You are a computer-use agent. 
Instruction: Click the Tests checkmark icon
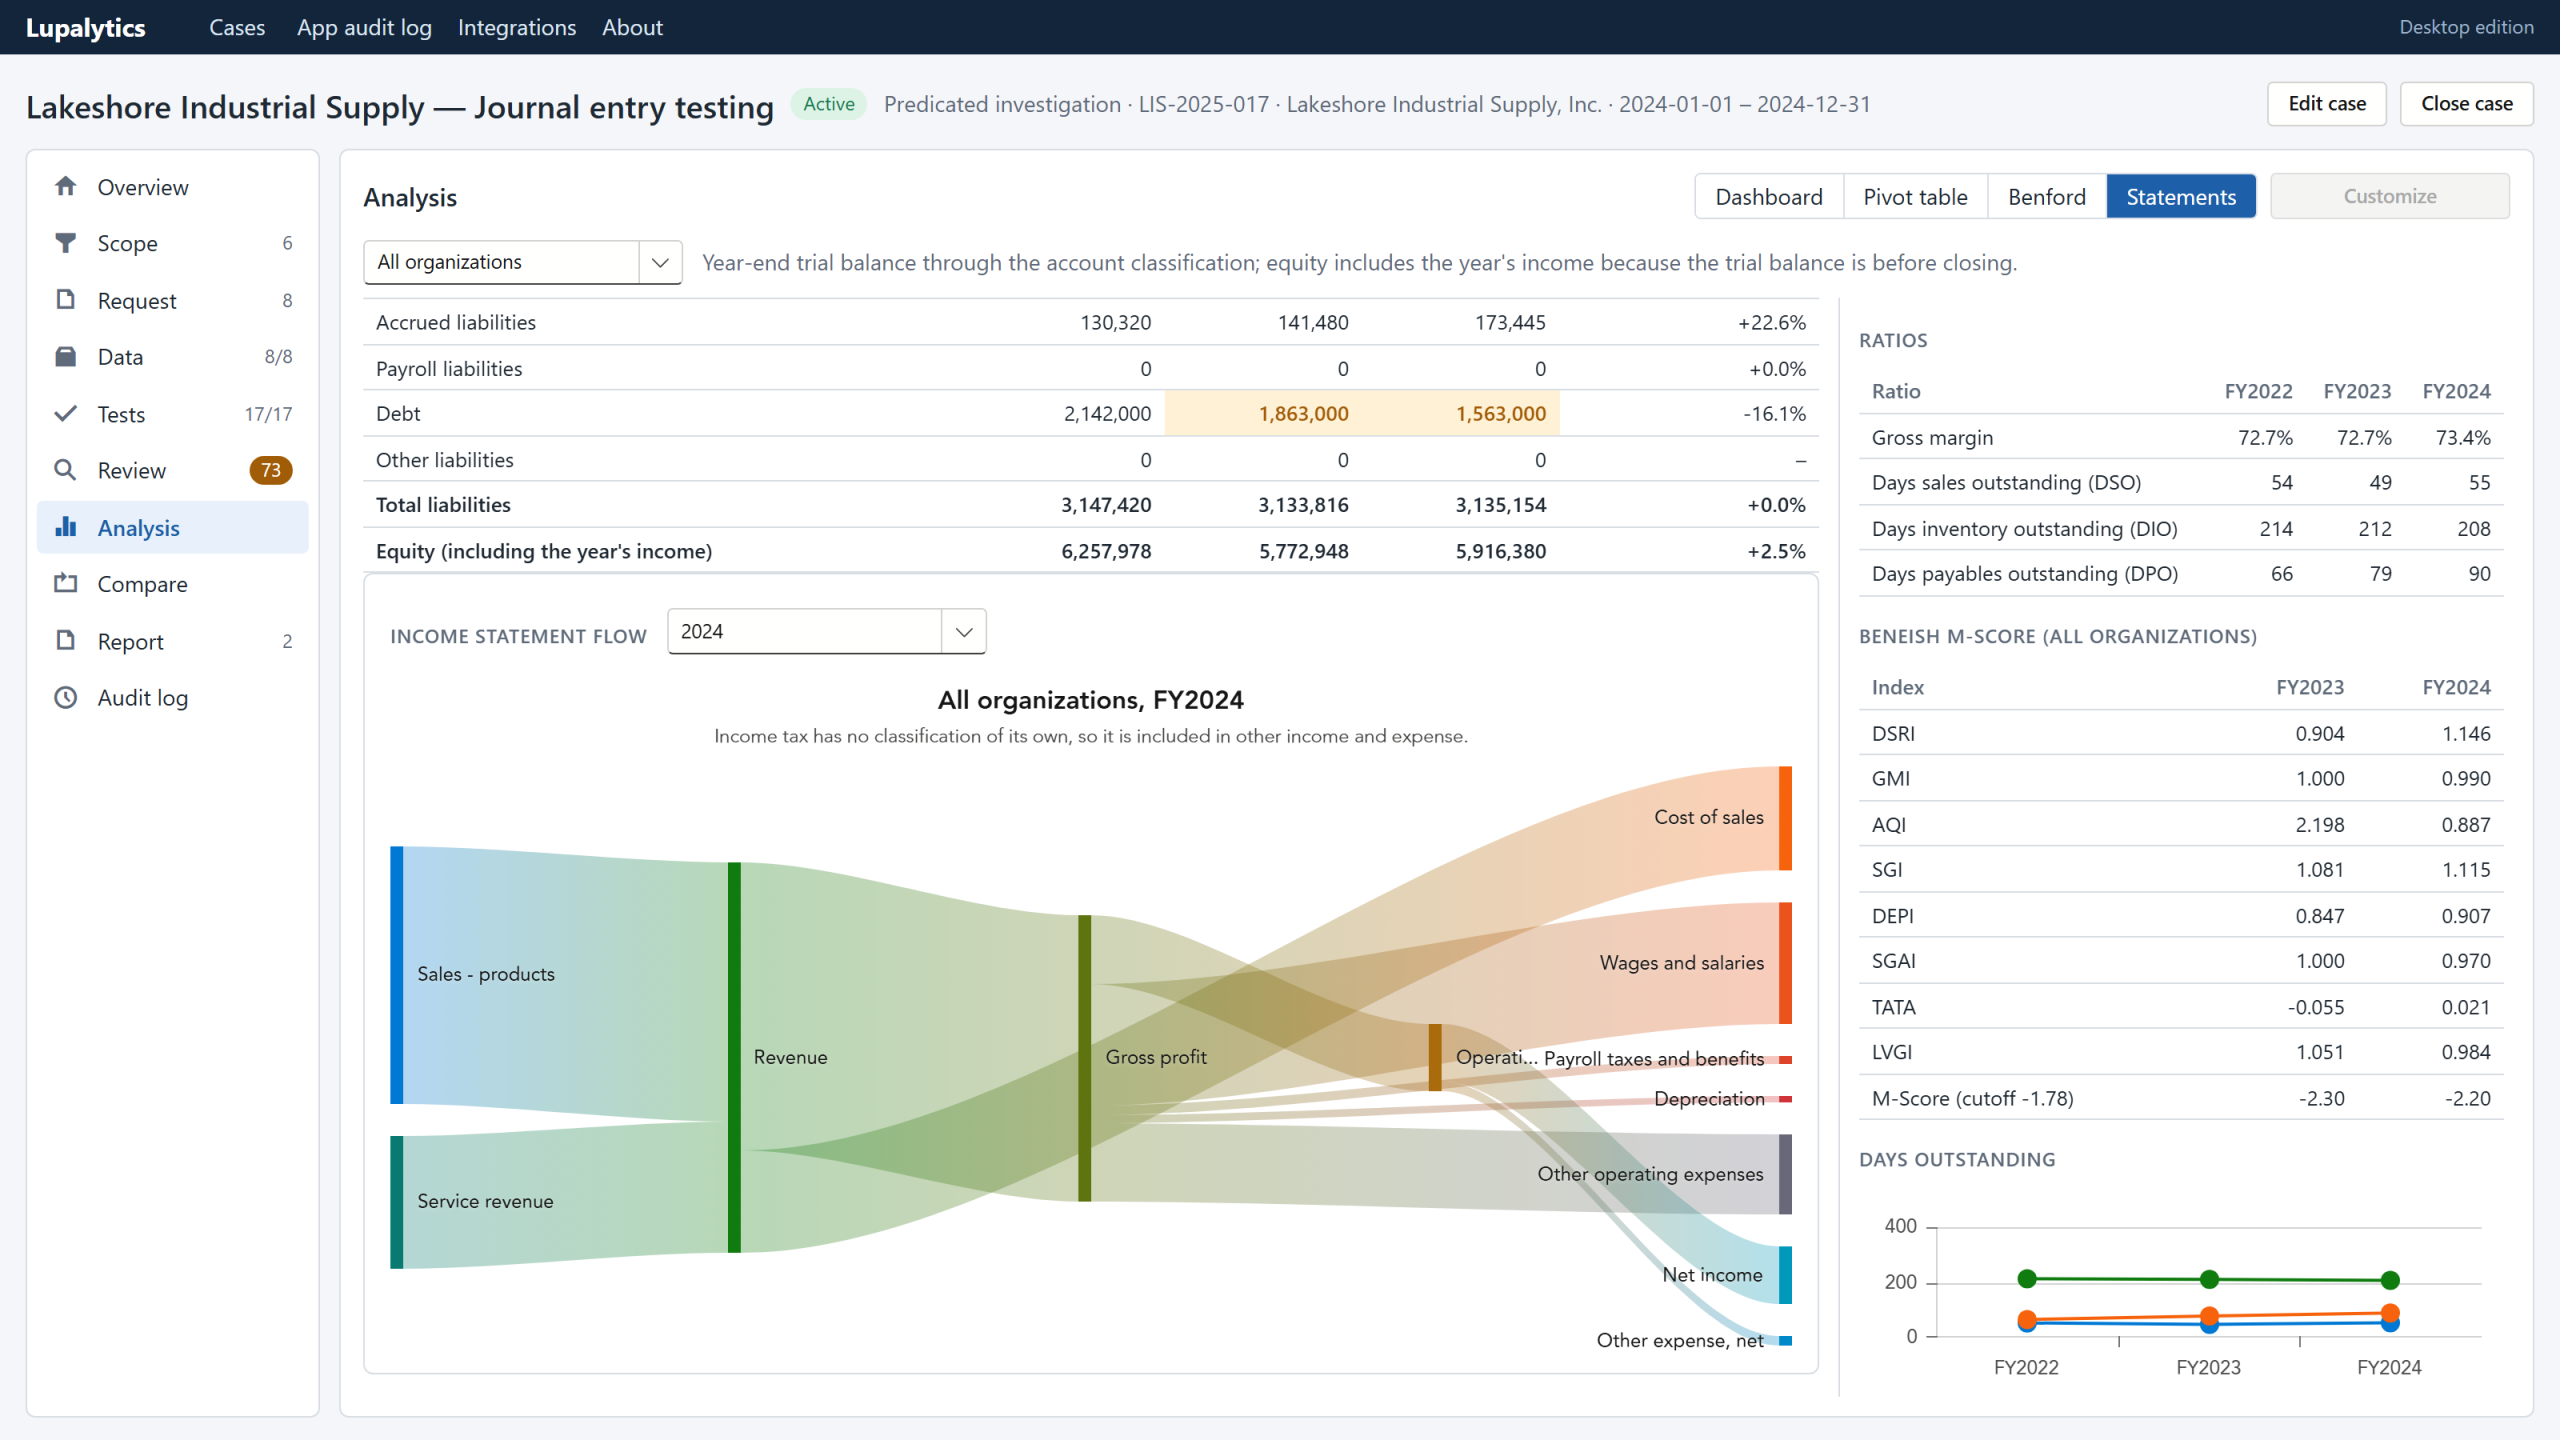[x=66, y=414]
